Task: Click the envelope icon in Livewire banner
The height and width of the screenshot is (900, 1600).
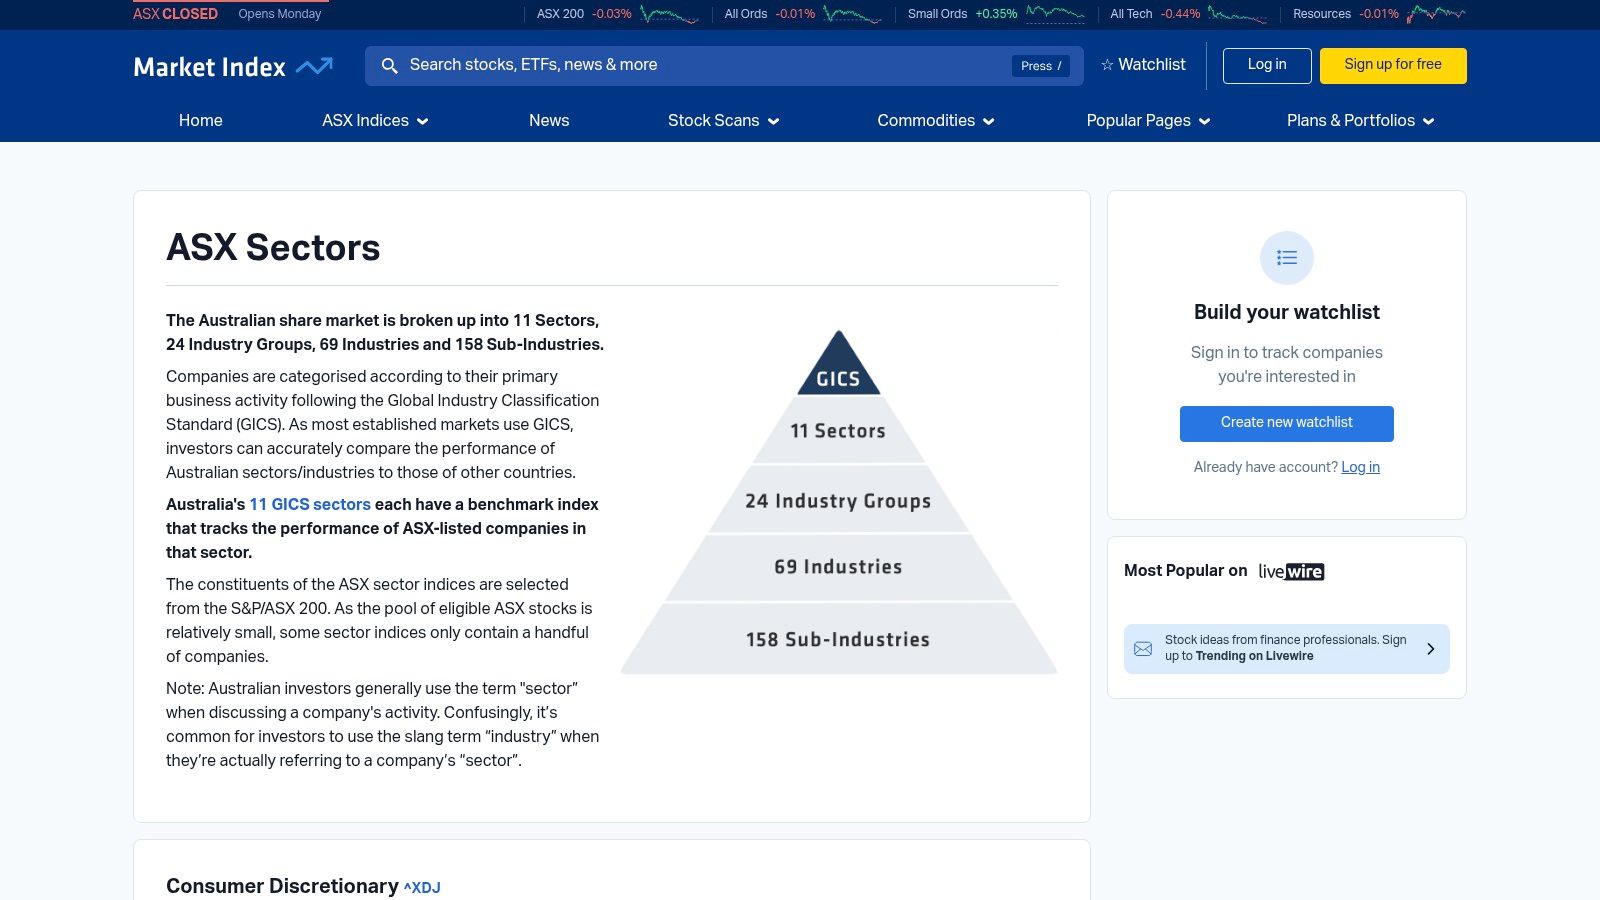Action: click(x=1143, y=649)
